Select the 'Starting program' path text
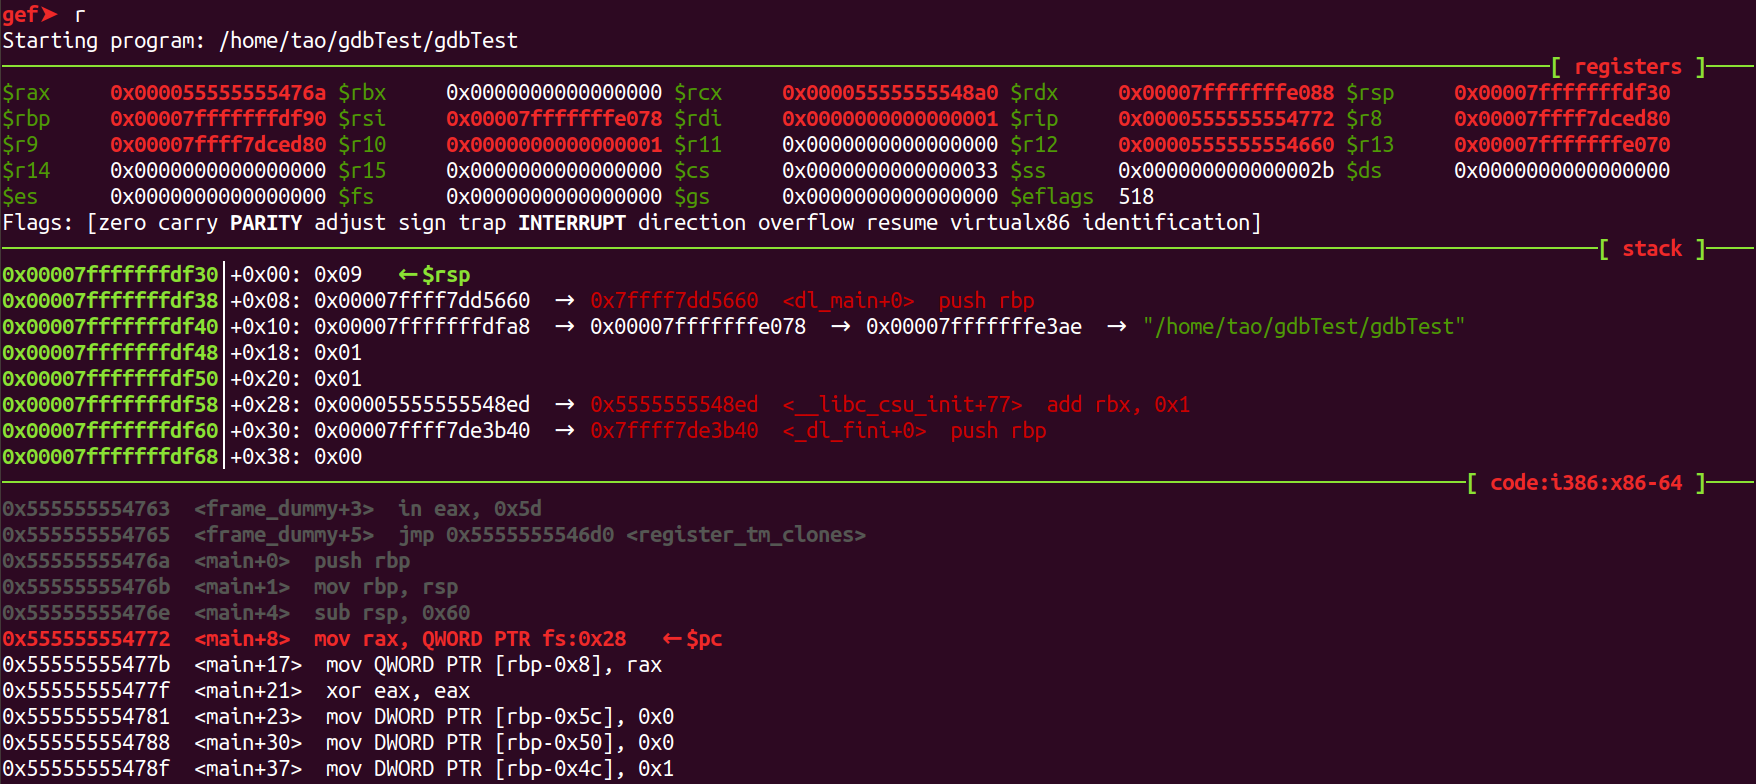1756x784 pixels. coord(368,40)
